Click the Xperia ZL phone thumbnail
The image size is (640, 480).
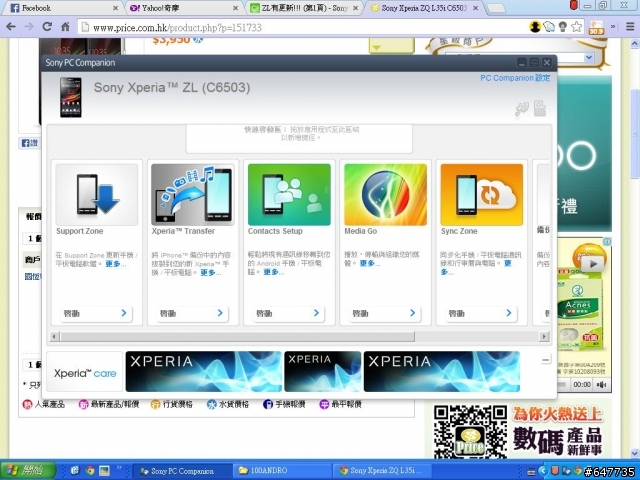[71, 98]
